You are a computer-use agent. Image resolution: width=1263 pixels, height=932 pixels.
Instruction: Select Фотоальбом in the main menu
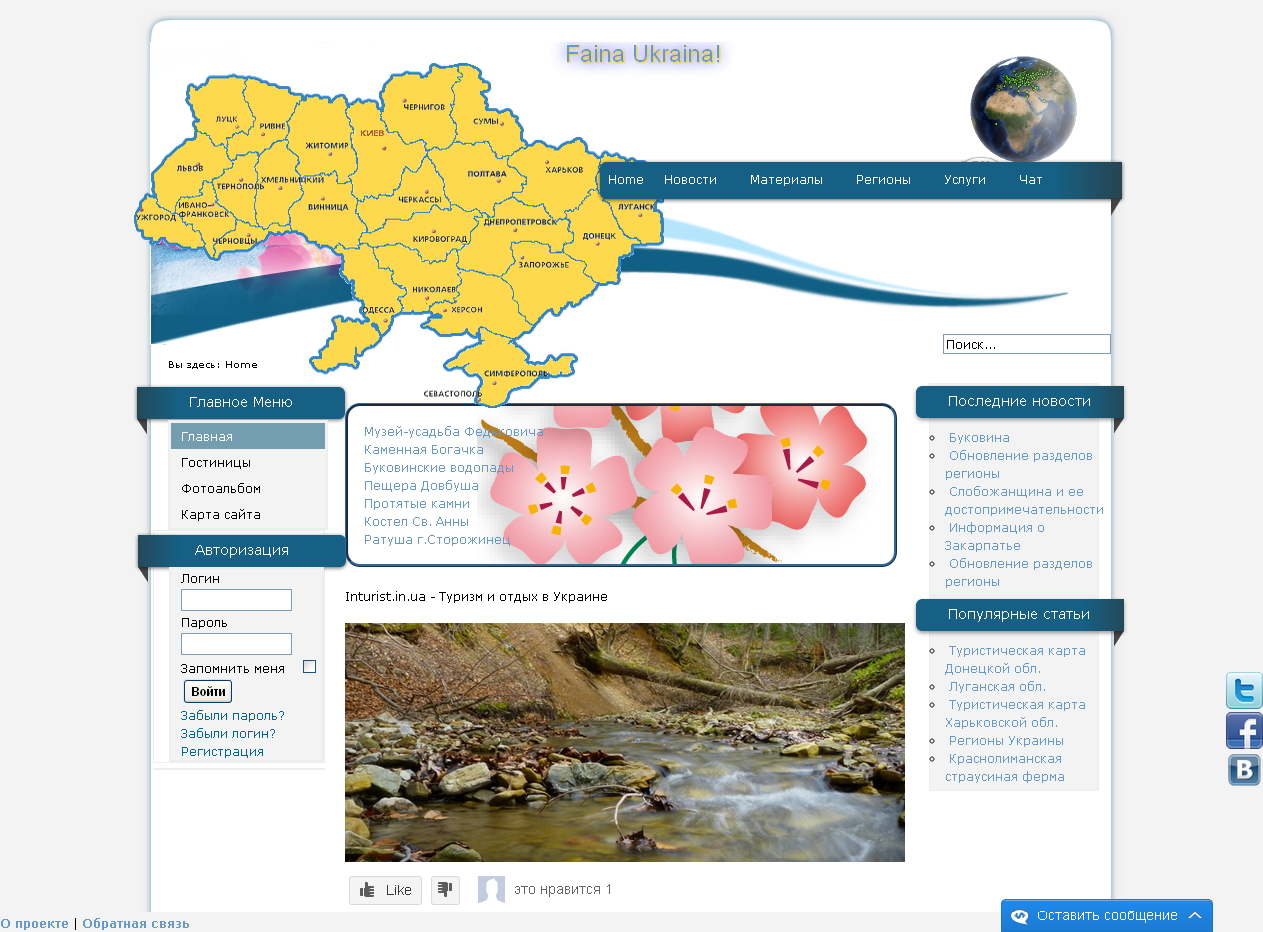point(248,489)
